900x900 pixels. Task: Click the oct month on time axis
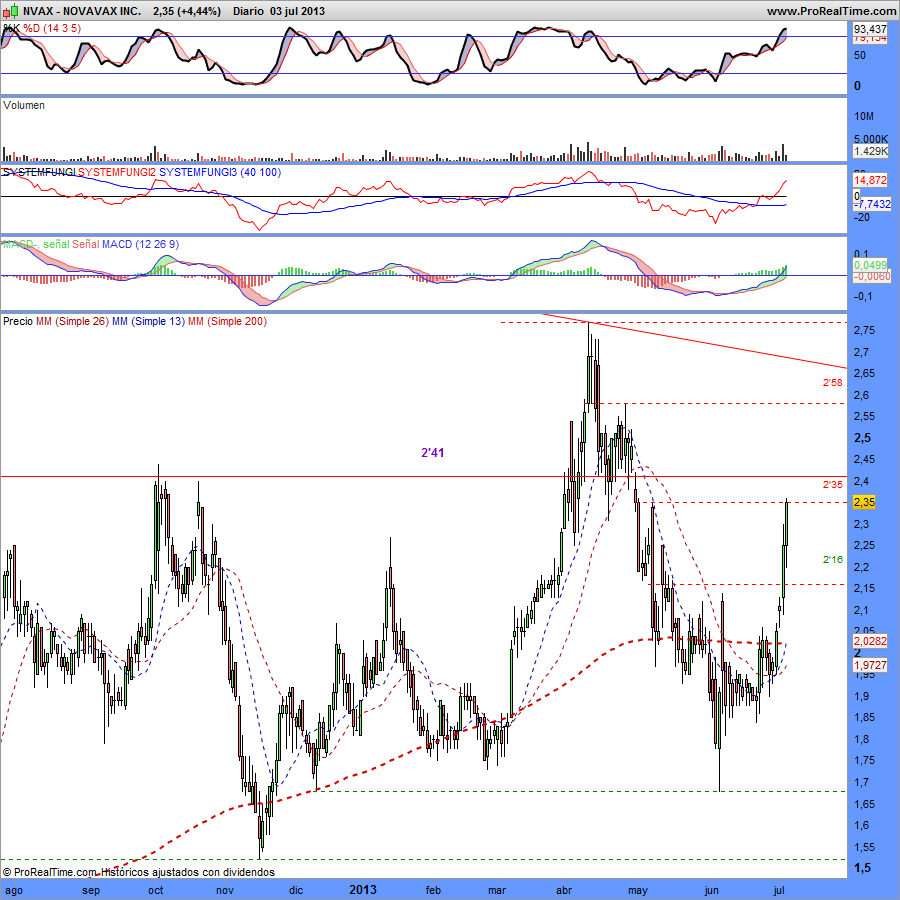(x=156, y=891)
